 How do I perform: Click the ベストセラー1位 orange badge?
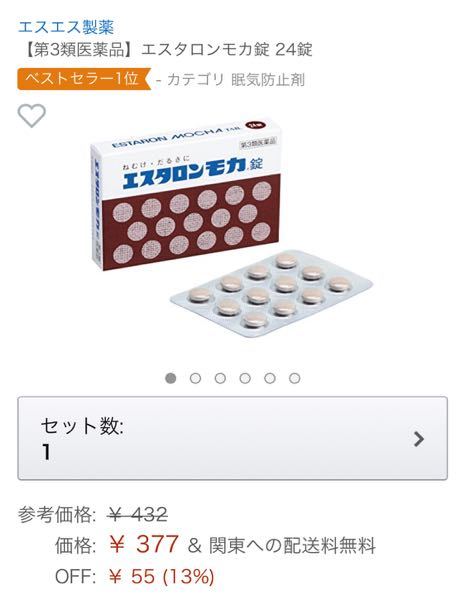(84, 79)
